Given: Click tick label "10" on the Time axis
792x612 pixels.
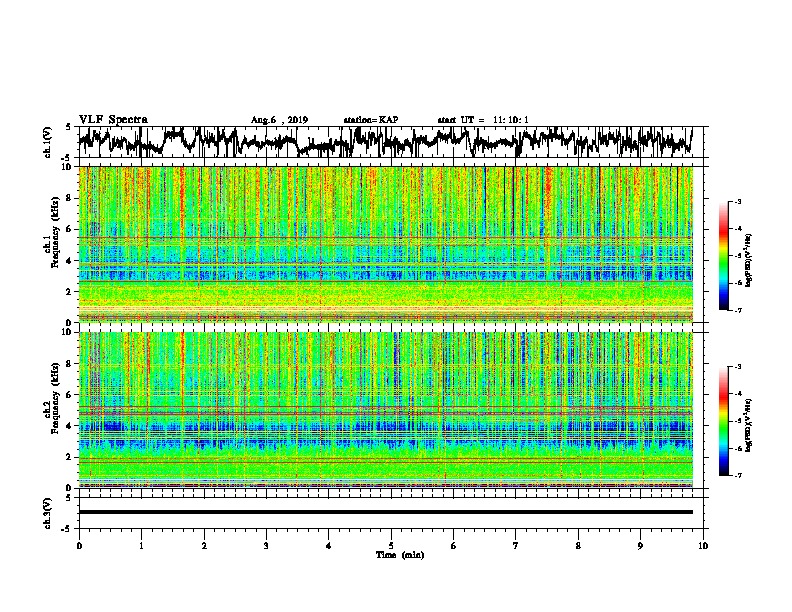Looking at the screenshot, I should point(703,546).
